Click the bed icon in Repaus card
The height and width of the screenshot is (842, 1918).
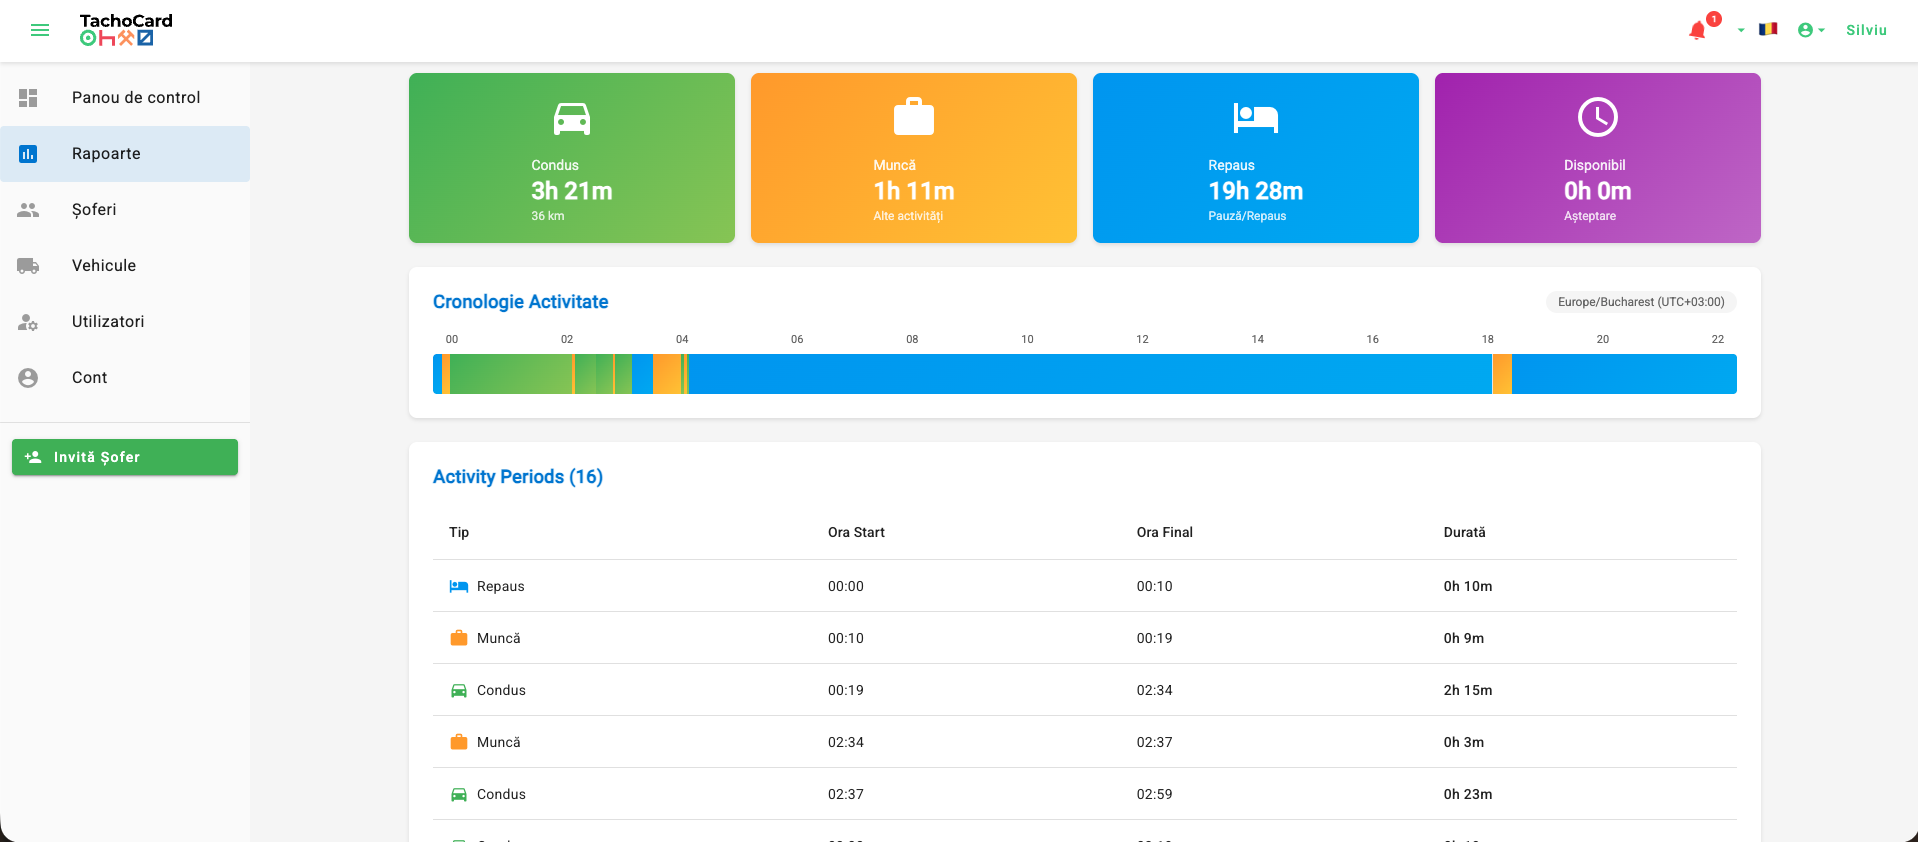click(1256, 118)
